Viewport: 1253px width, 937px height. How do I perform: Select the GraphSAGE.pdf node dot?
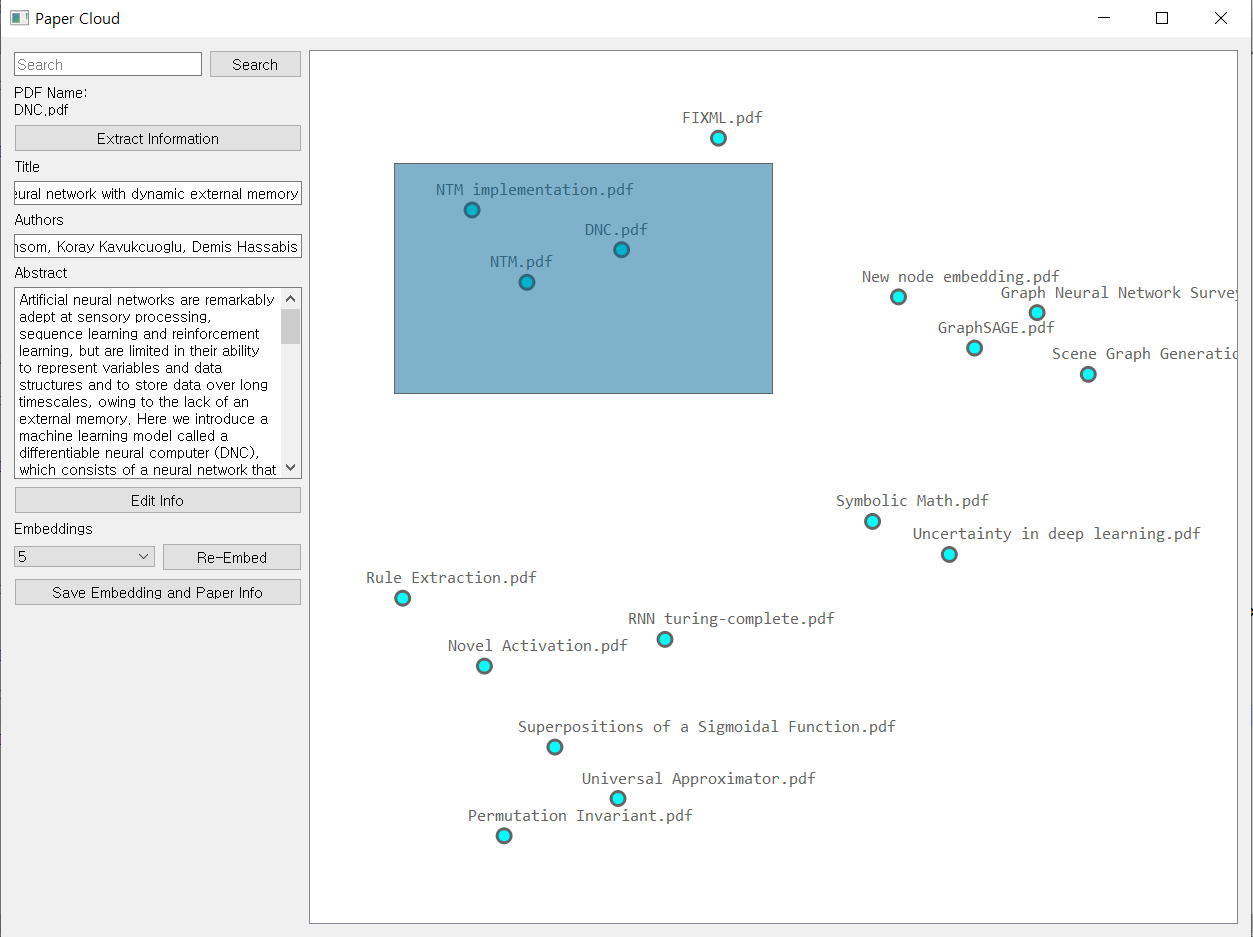point(974,348)
